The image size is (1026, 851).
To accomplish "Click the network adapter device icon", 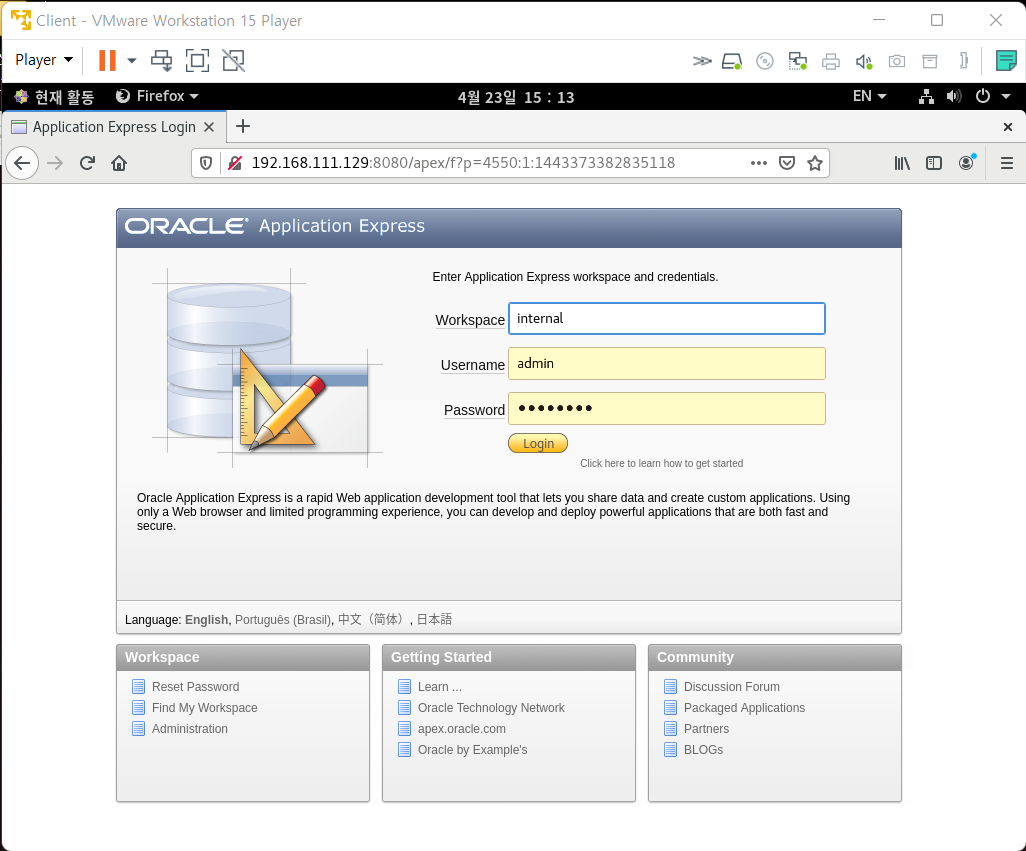I will [797, 61].
